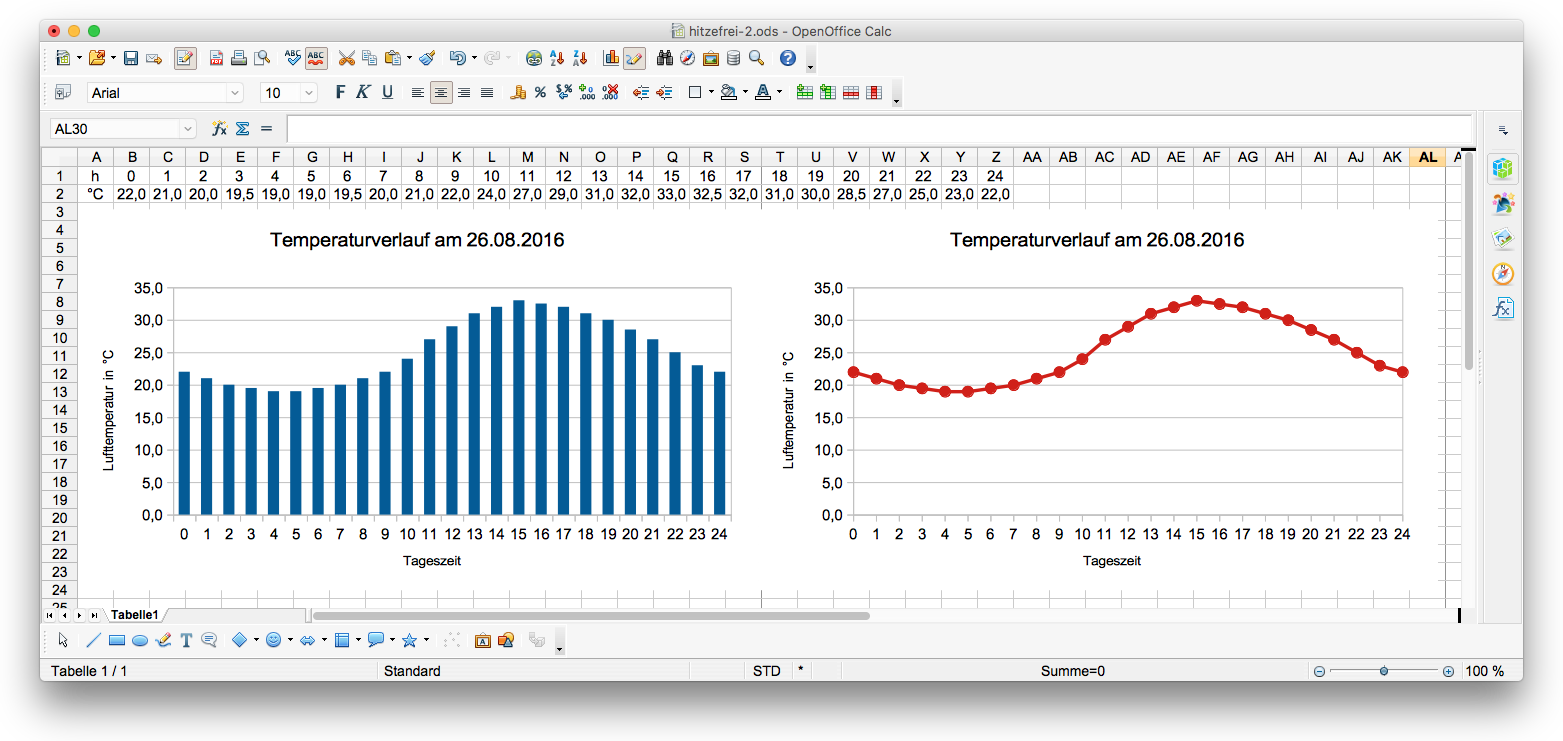Enable justified text alignment
Image resolution: width=1563 pixels, height=741 pixels.
(487, 93)
